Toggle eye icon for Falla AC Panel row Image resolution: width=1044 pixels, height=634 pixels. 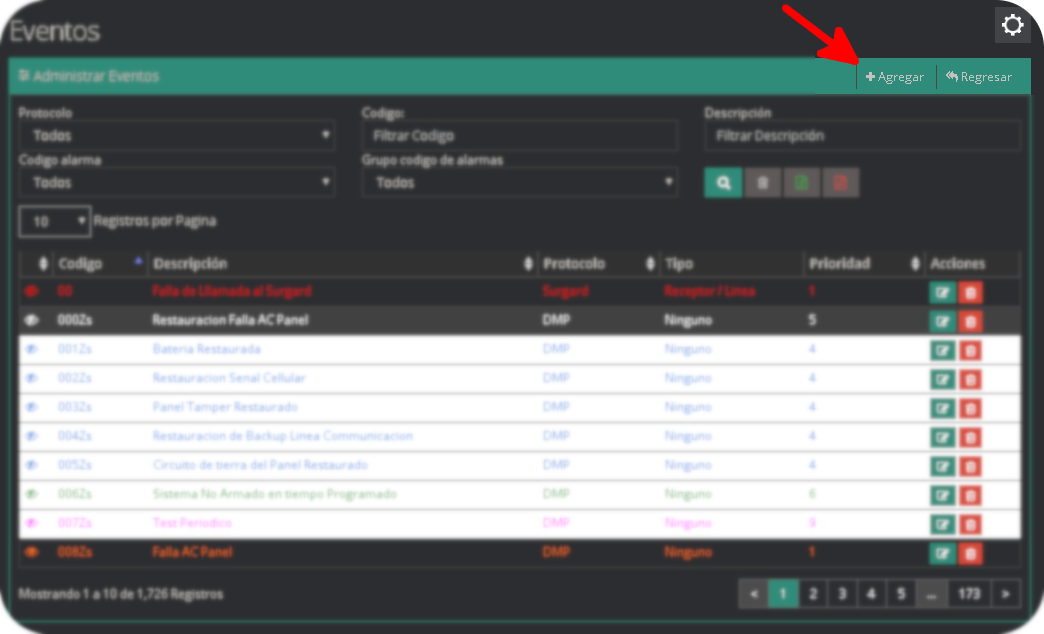point(31,553)
